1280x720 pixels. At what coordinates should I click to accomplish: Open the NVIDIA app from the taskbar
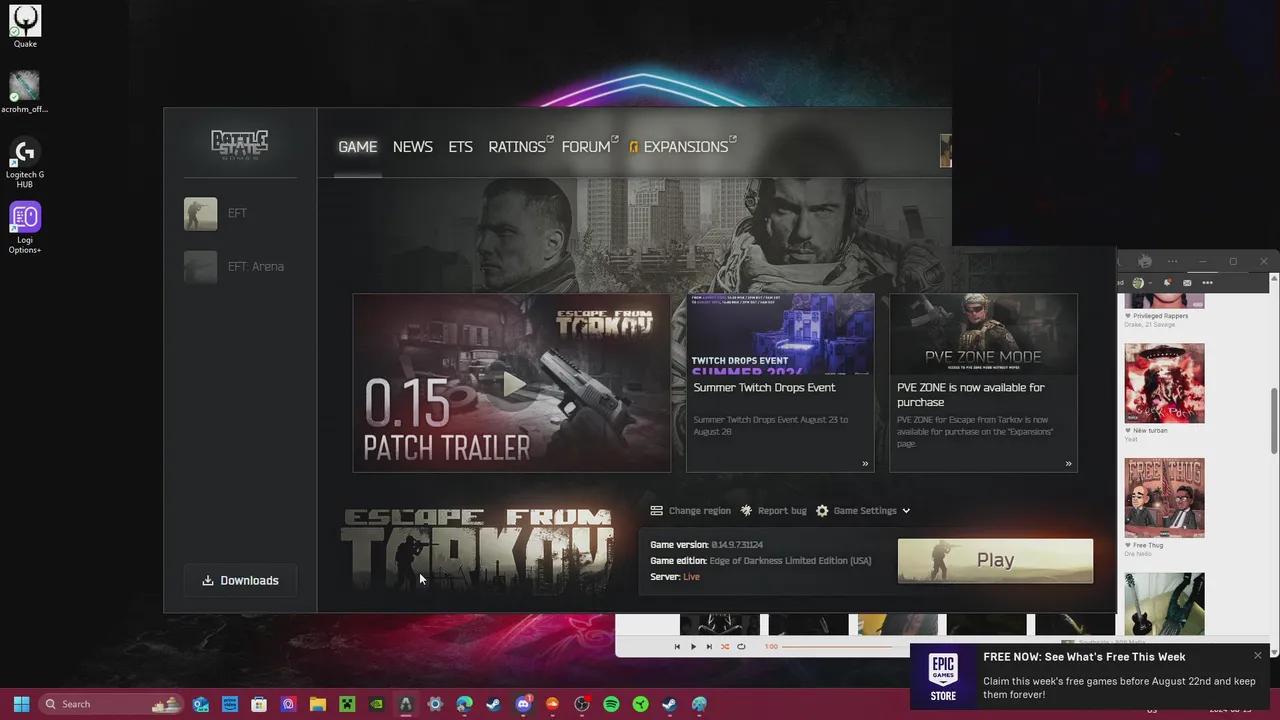[376, 704]
